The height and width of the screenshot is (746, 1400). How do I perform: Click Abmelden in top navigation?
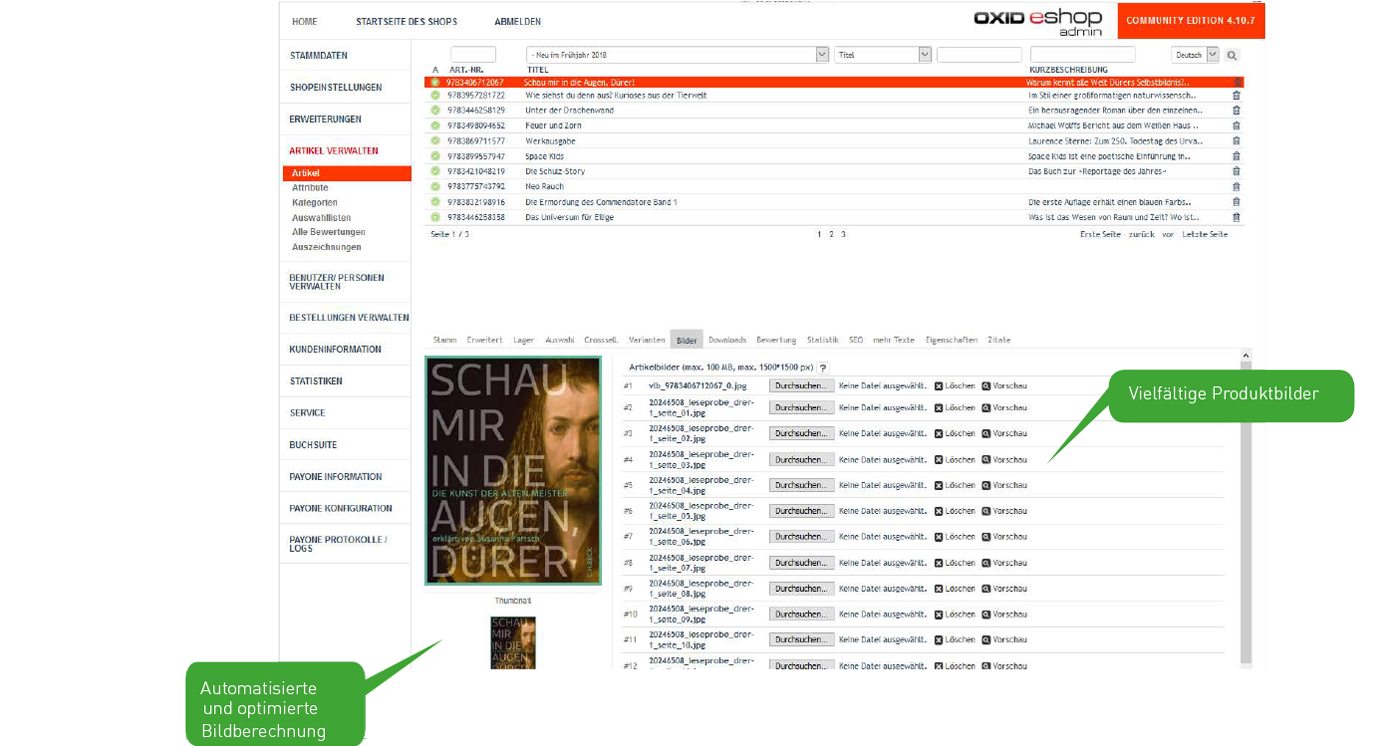(x=518, y=22)
